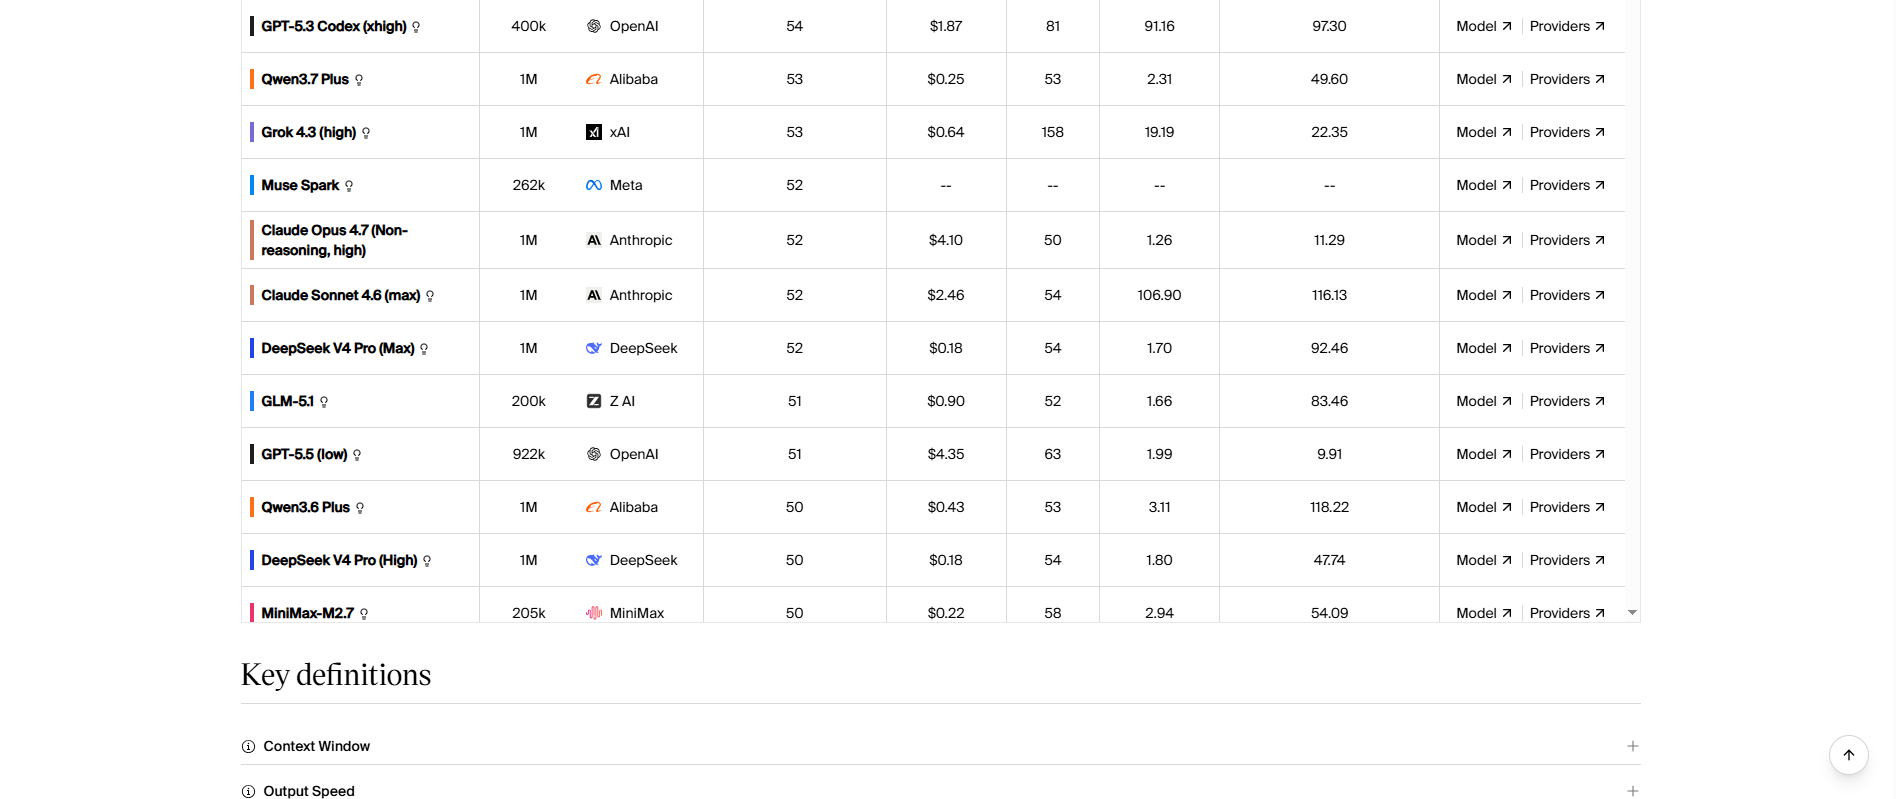Click the back-to-top arrow button
The width and height of the screenshot is (1896, 799).
point(1849,755)
